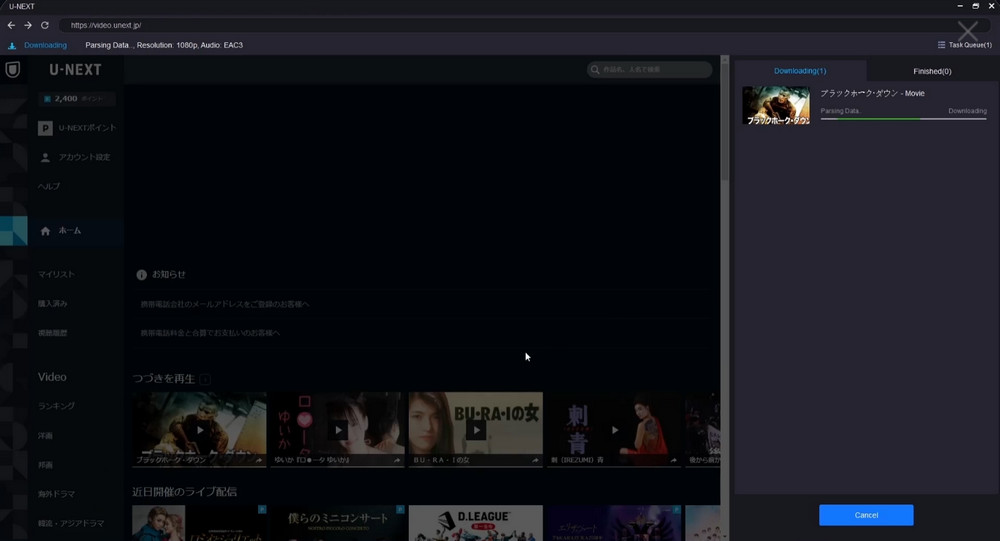This screenshot has width=1000, height=541.
Task: Cancel the current download
Action: click(x=866, y=515)
